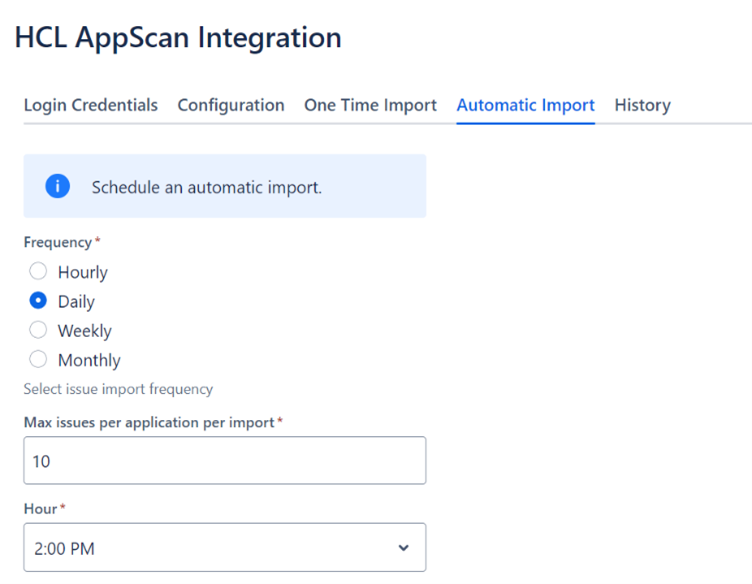752x584 pixels.
Task: Open the Hour dropdown showing 2:00 PM
Action: tap(225, 548)
